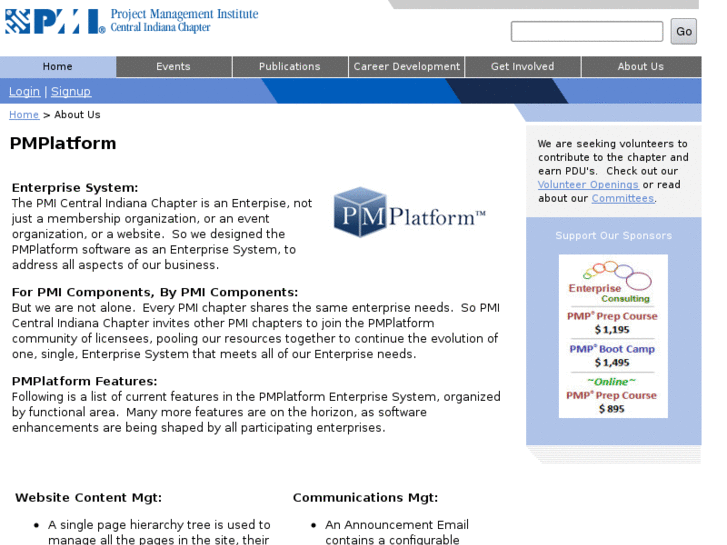The image size is (727, 545).
Task: Click the 'Website Content Mgt:' heading
Action: point(89,498)
